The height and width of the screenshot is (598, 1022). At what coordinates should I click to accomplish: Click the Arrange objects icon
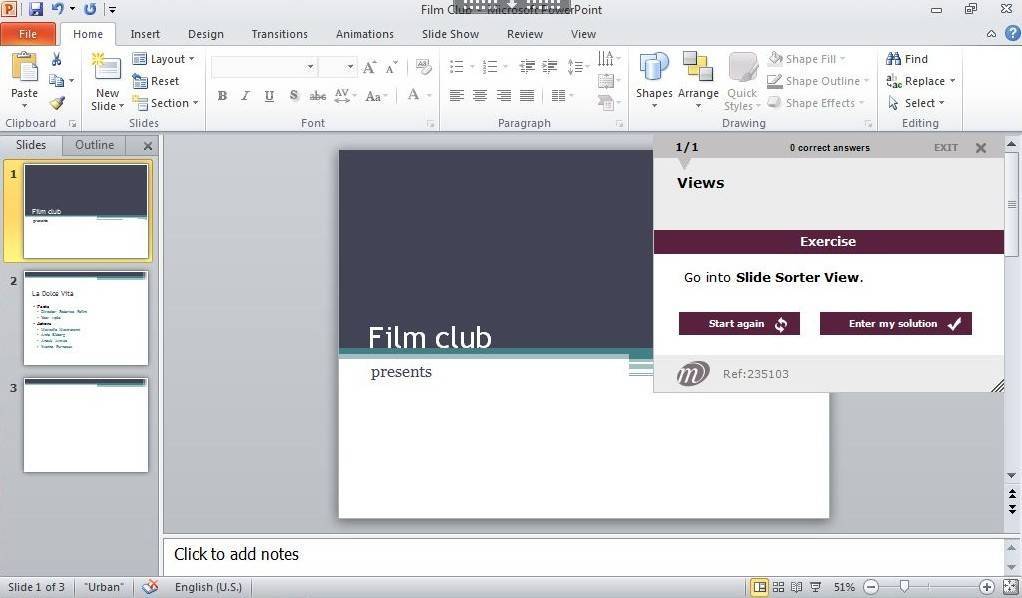(698, 70)
